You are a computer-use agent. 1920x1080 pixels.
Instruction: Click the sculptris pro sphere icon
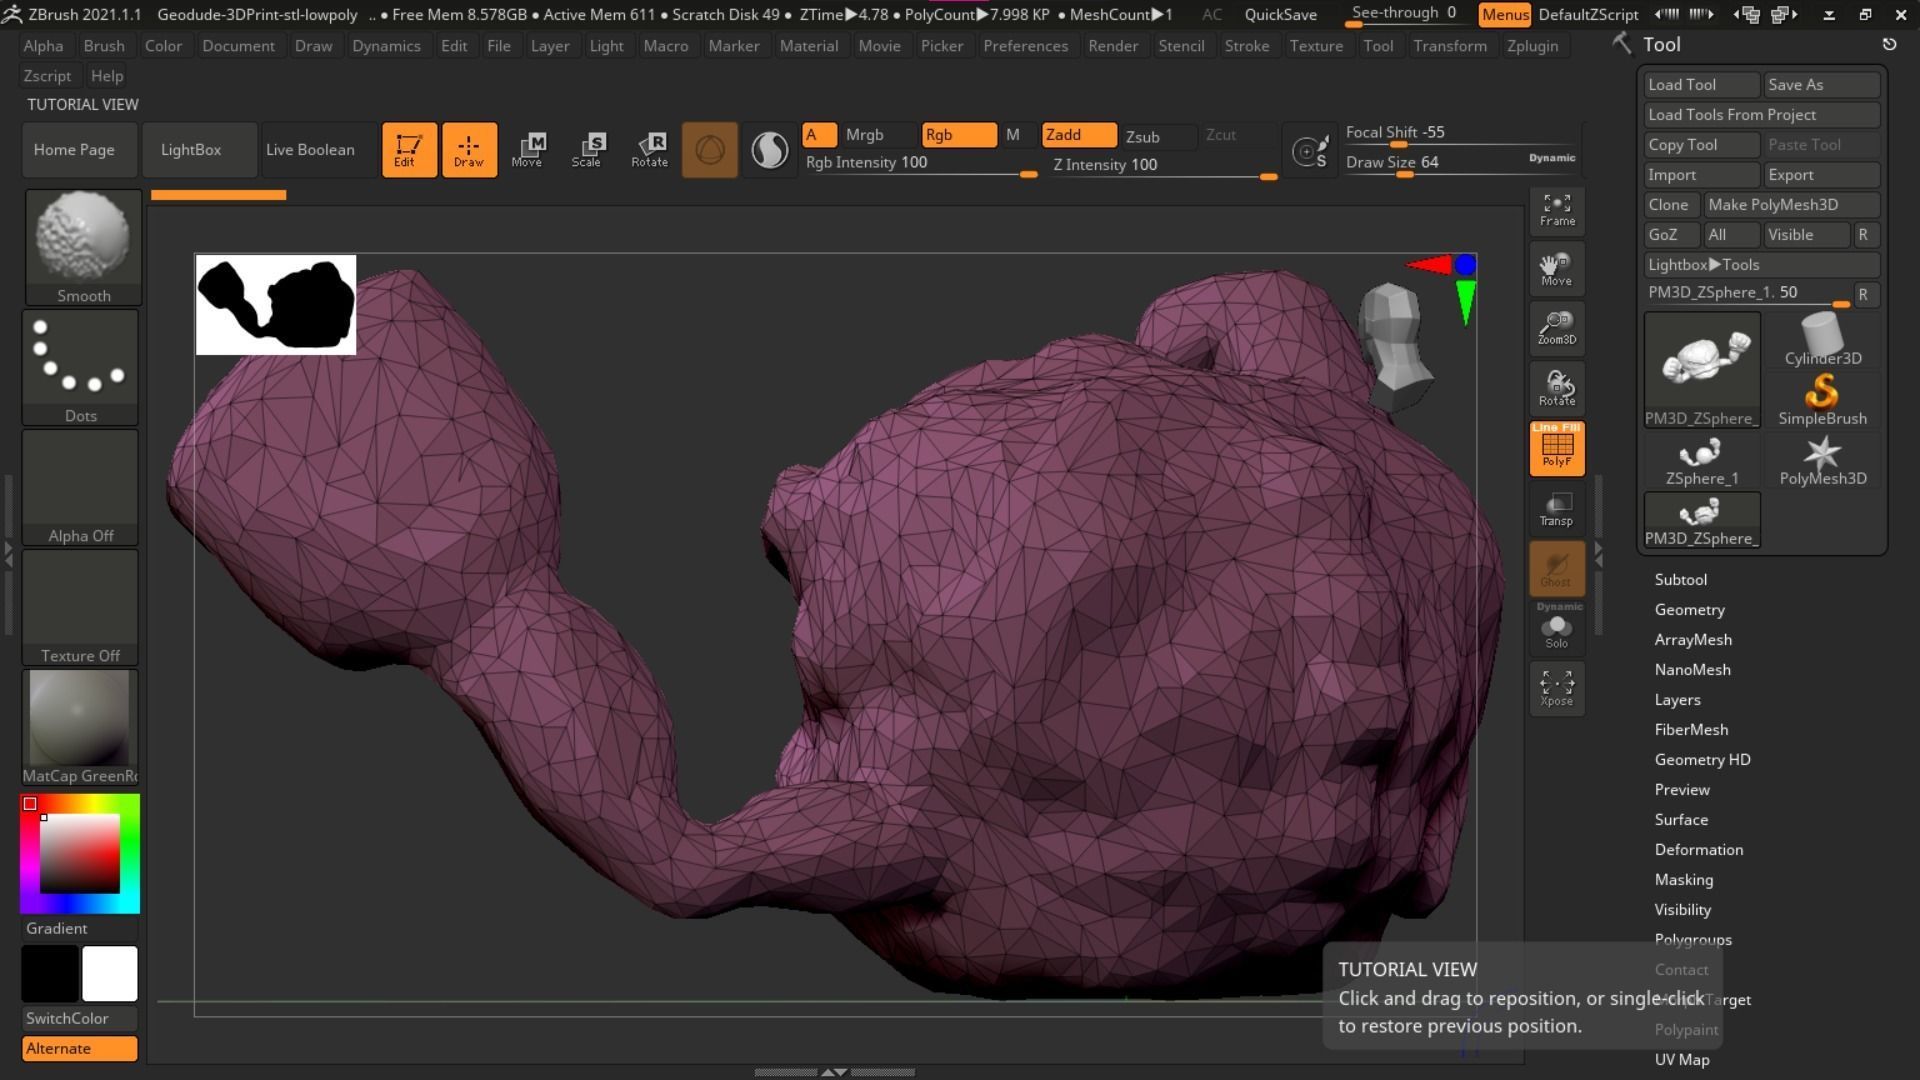click(x=710, y=150)
